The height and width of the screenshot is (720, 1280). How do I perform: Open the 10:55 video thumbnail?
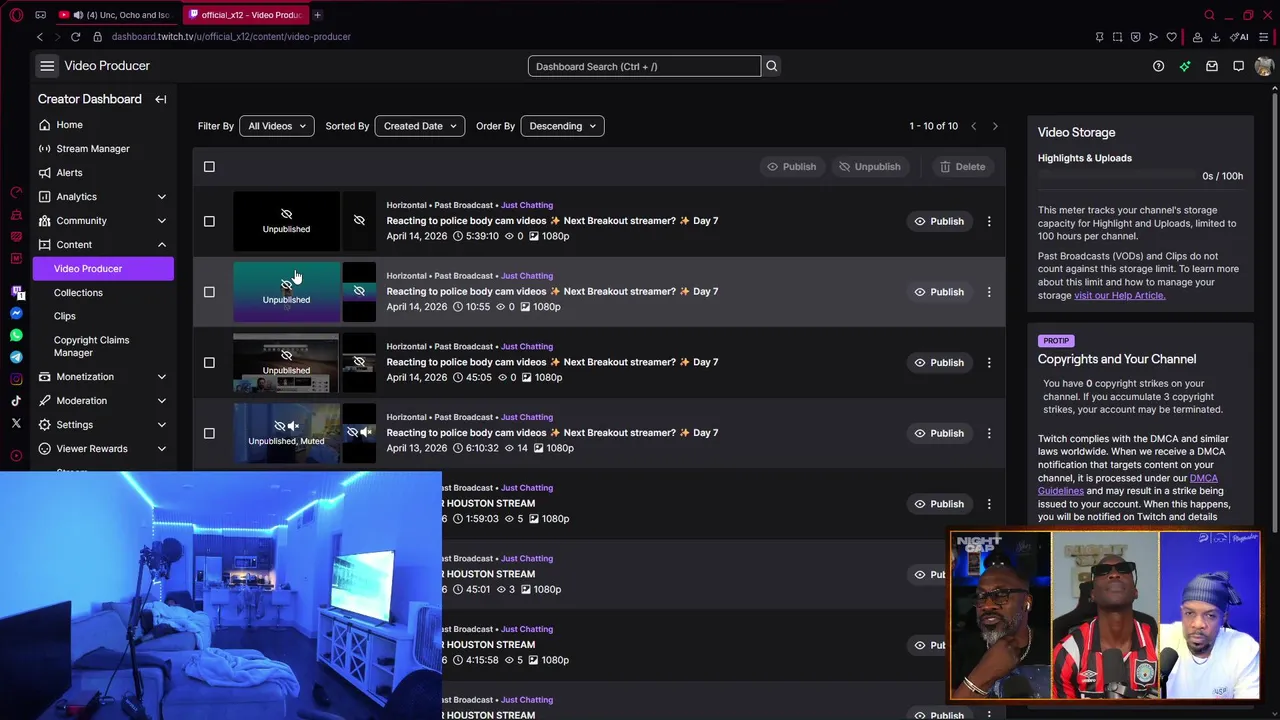click(x=286, y=292)
